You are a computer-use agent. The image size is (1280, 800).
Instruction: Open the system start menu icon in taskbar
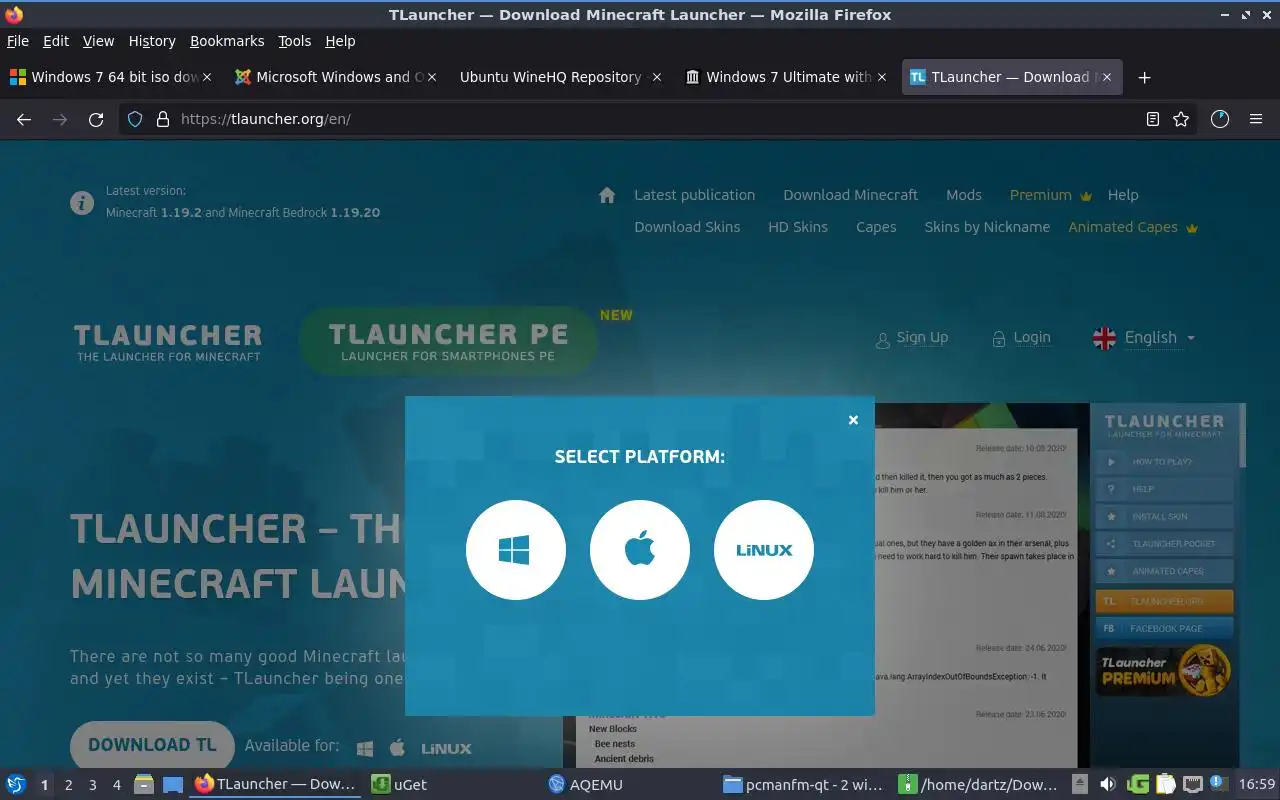(16, 785)
